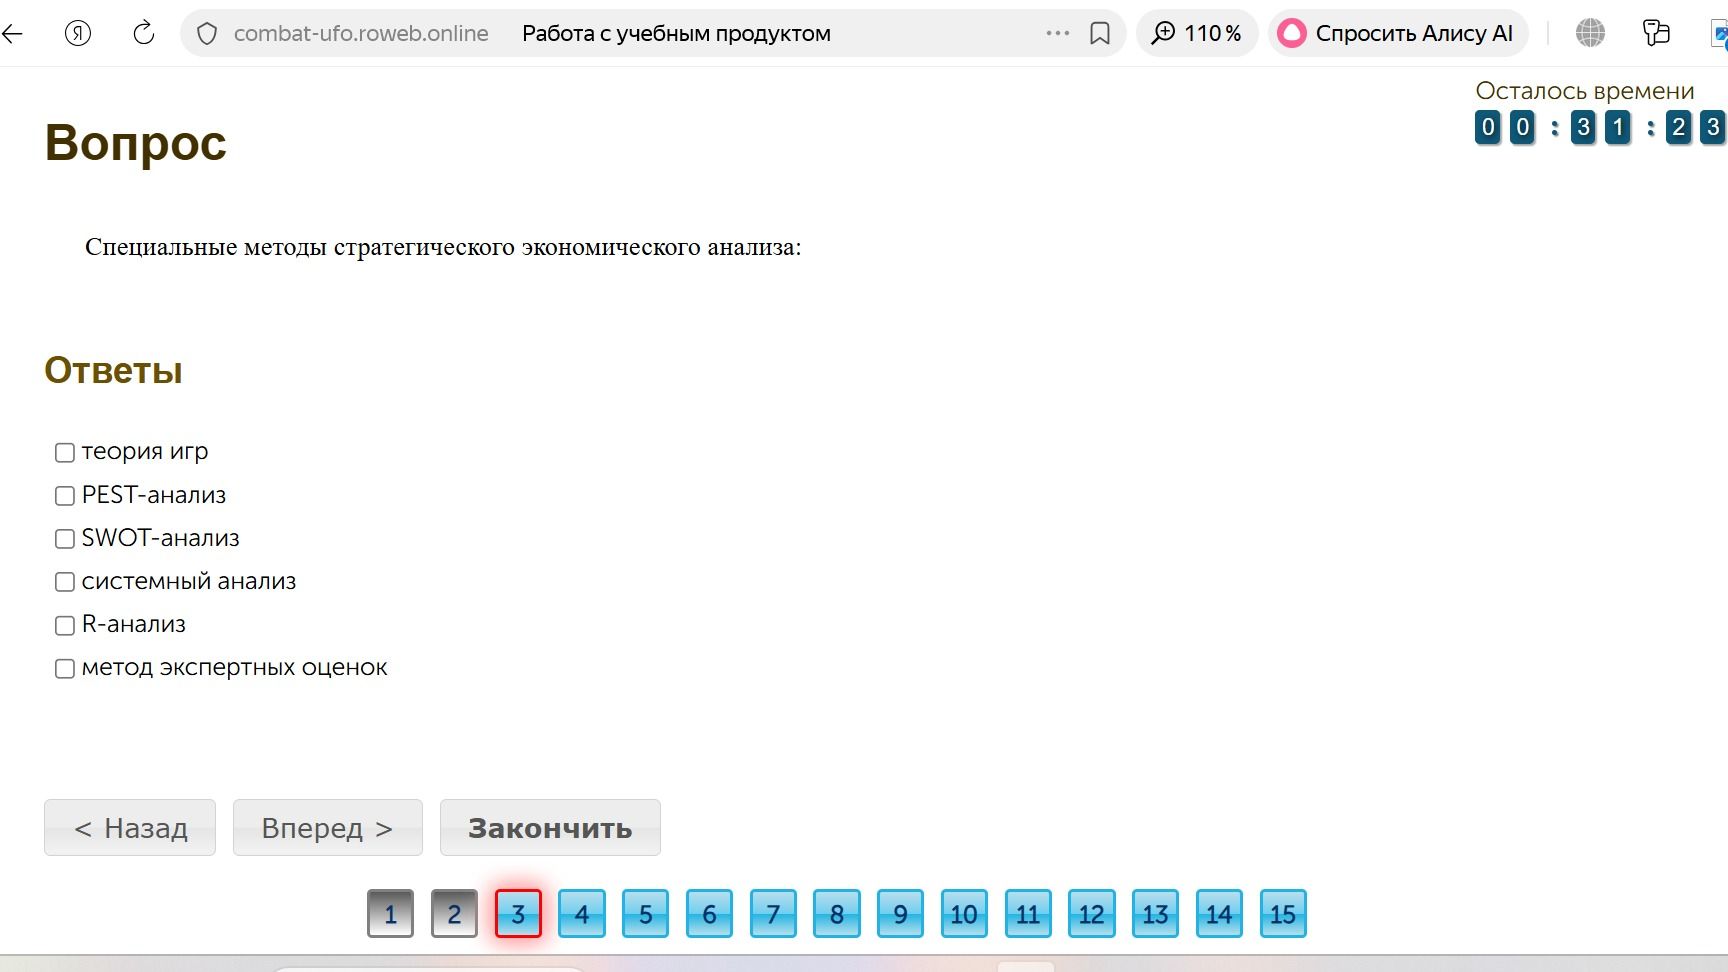This screenshot has width=1728, height=972.
Task: Click the '< Назад' button
Action: tap(130, 828)
